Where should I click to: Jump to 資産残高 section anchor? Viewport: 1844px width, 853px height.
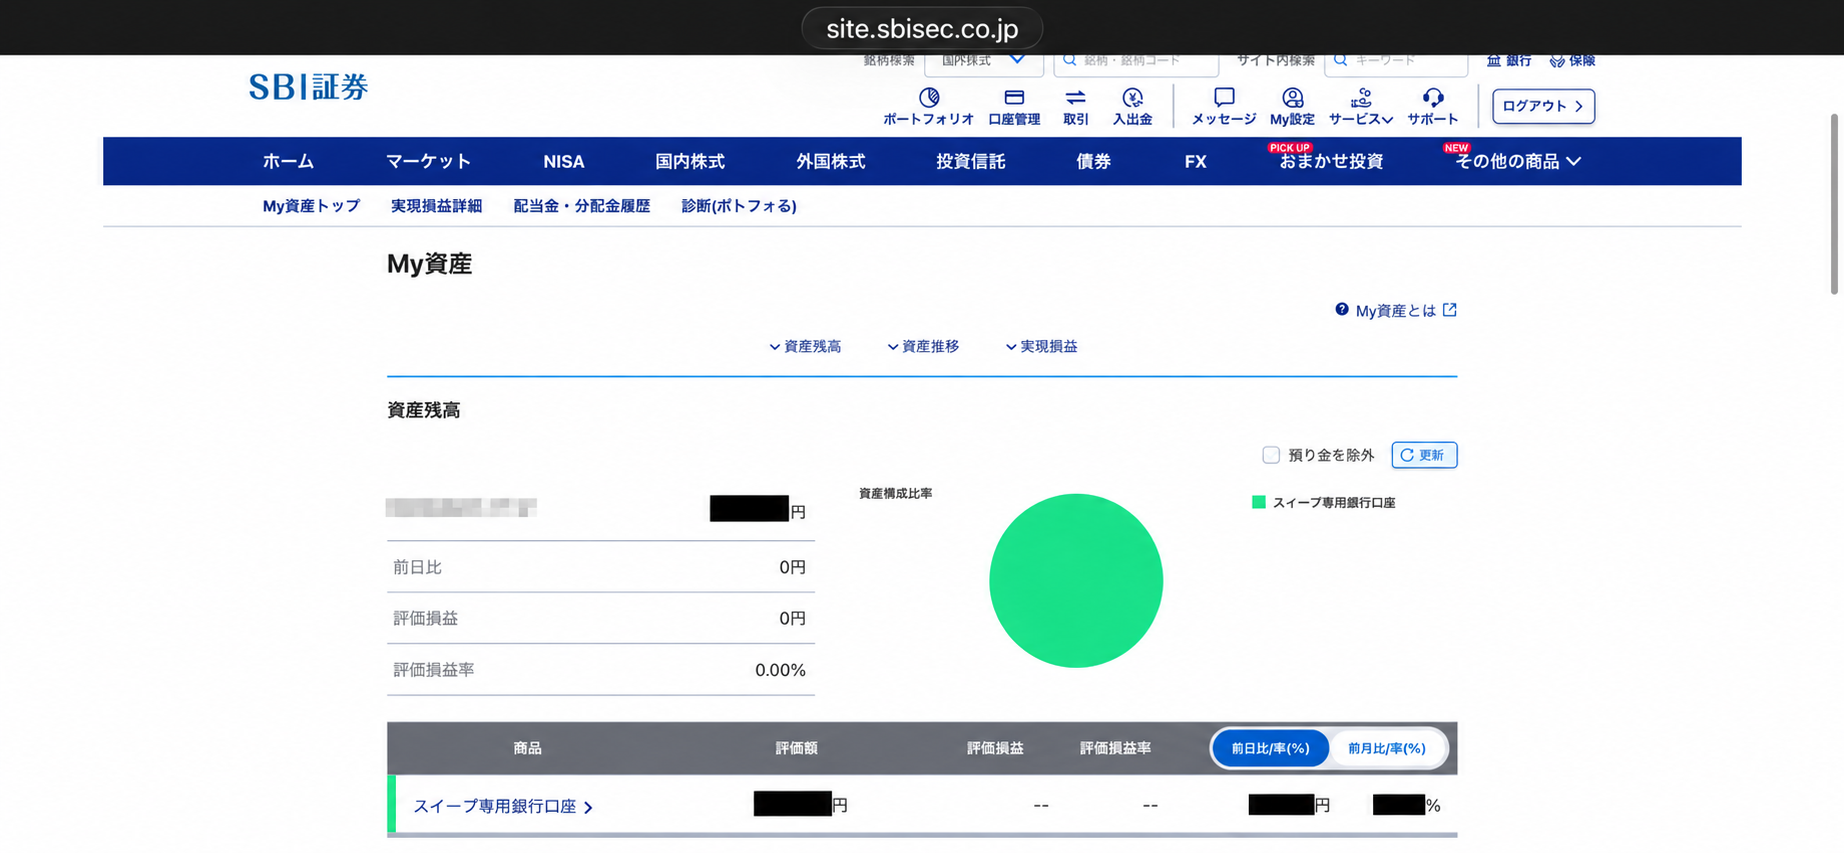[805, 346]
